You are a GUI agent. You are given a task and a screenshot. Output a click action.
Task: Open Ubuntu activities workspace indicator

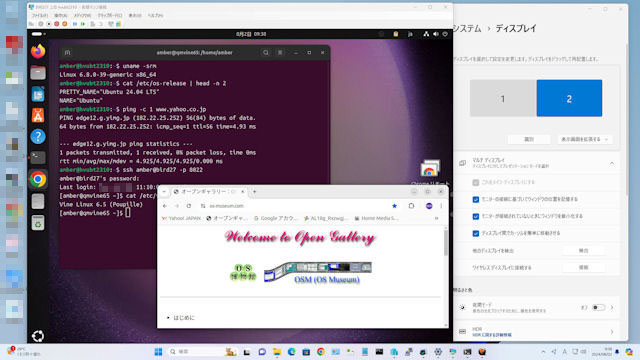click(x=38, y=34)
